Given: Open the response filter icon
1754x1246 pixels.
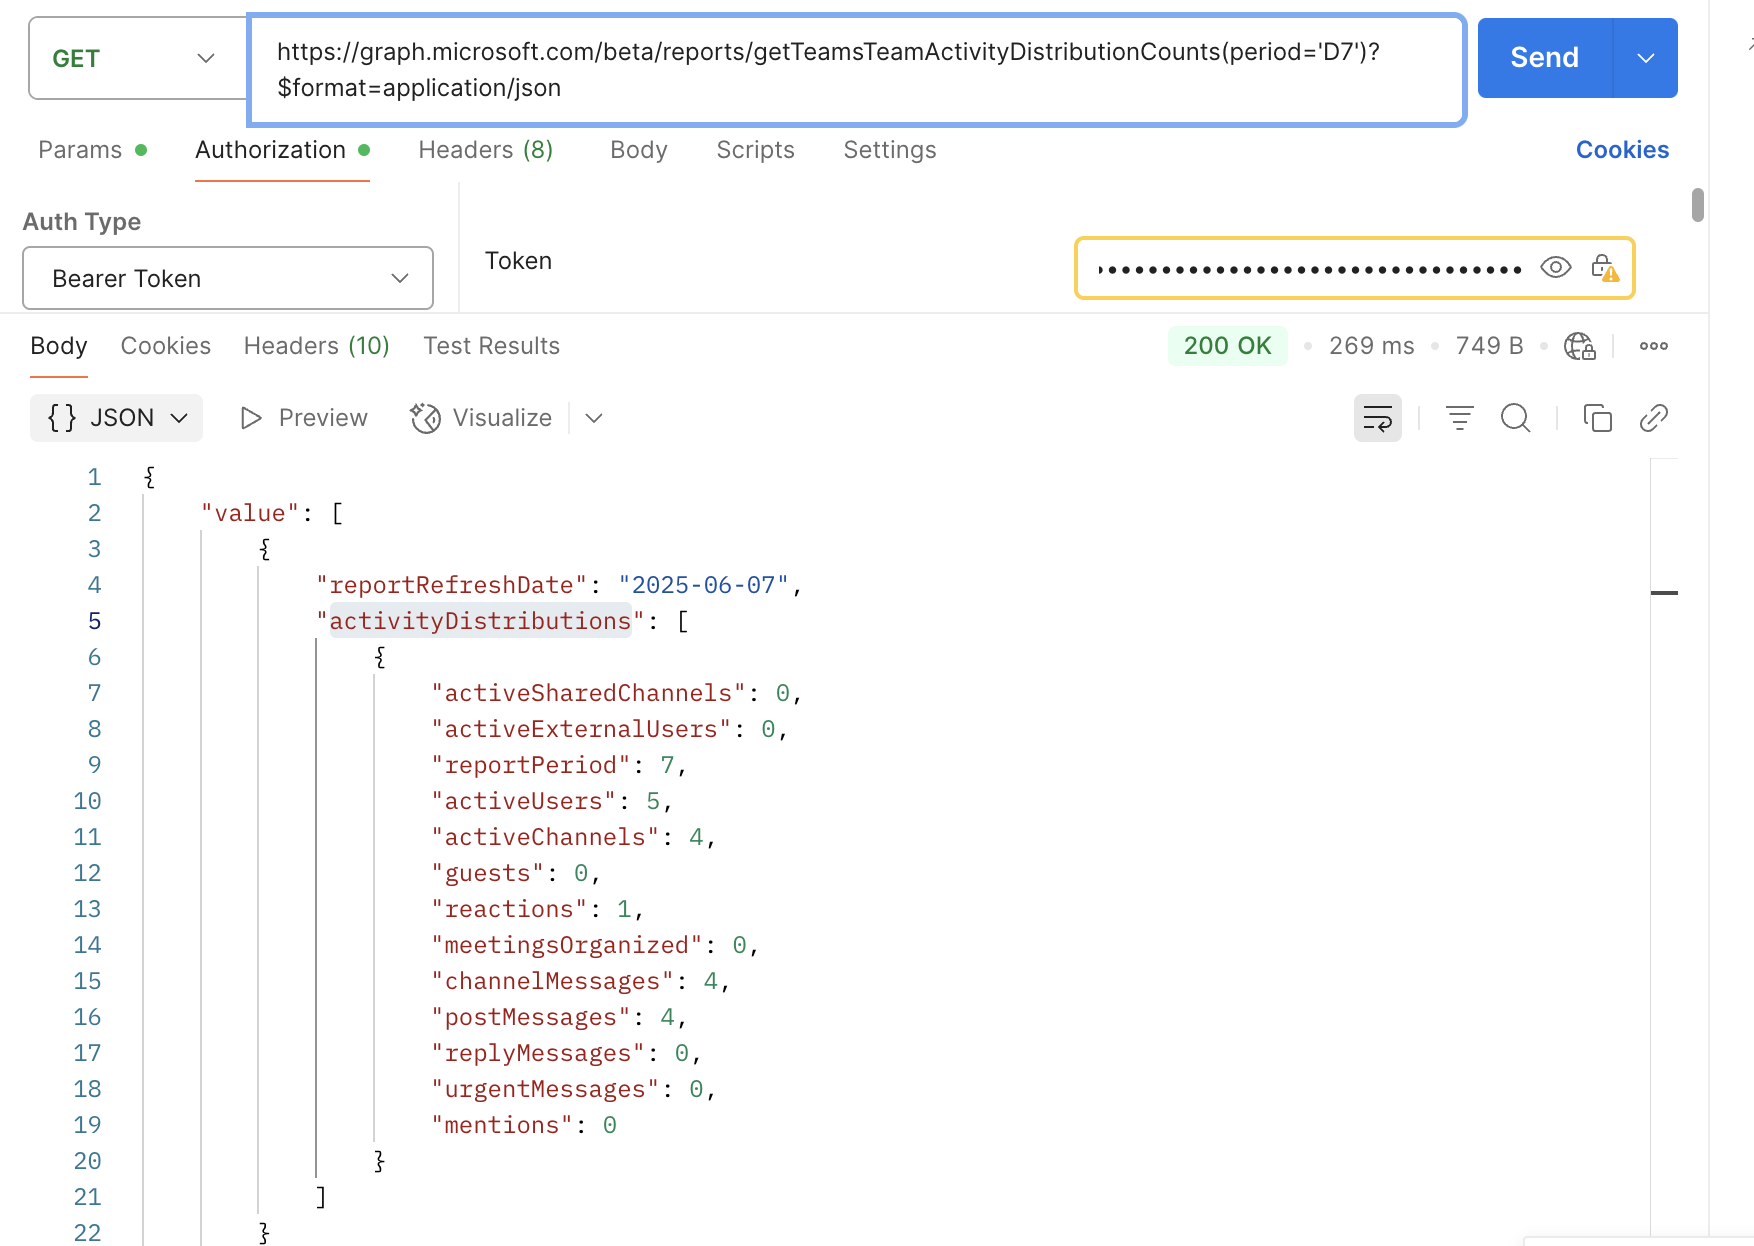Looking at the screenshot, I should point(1460,418).
